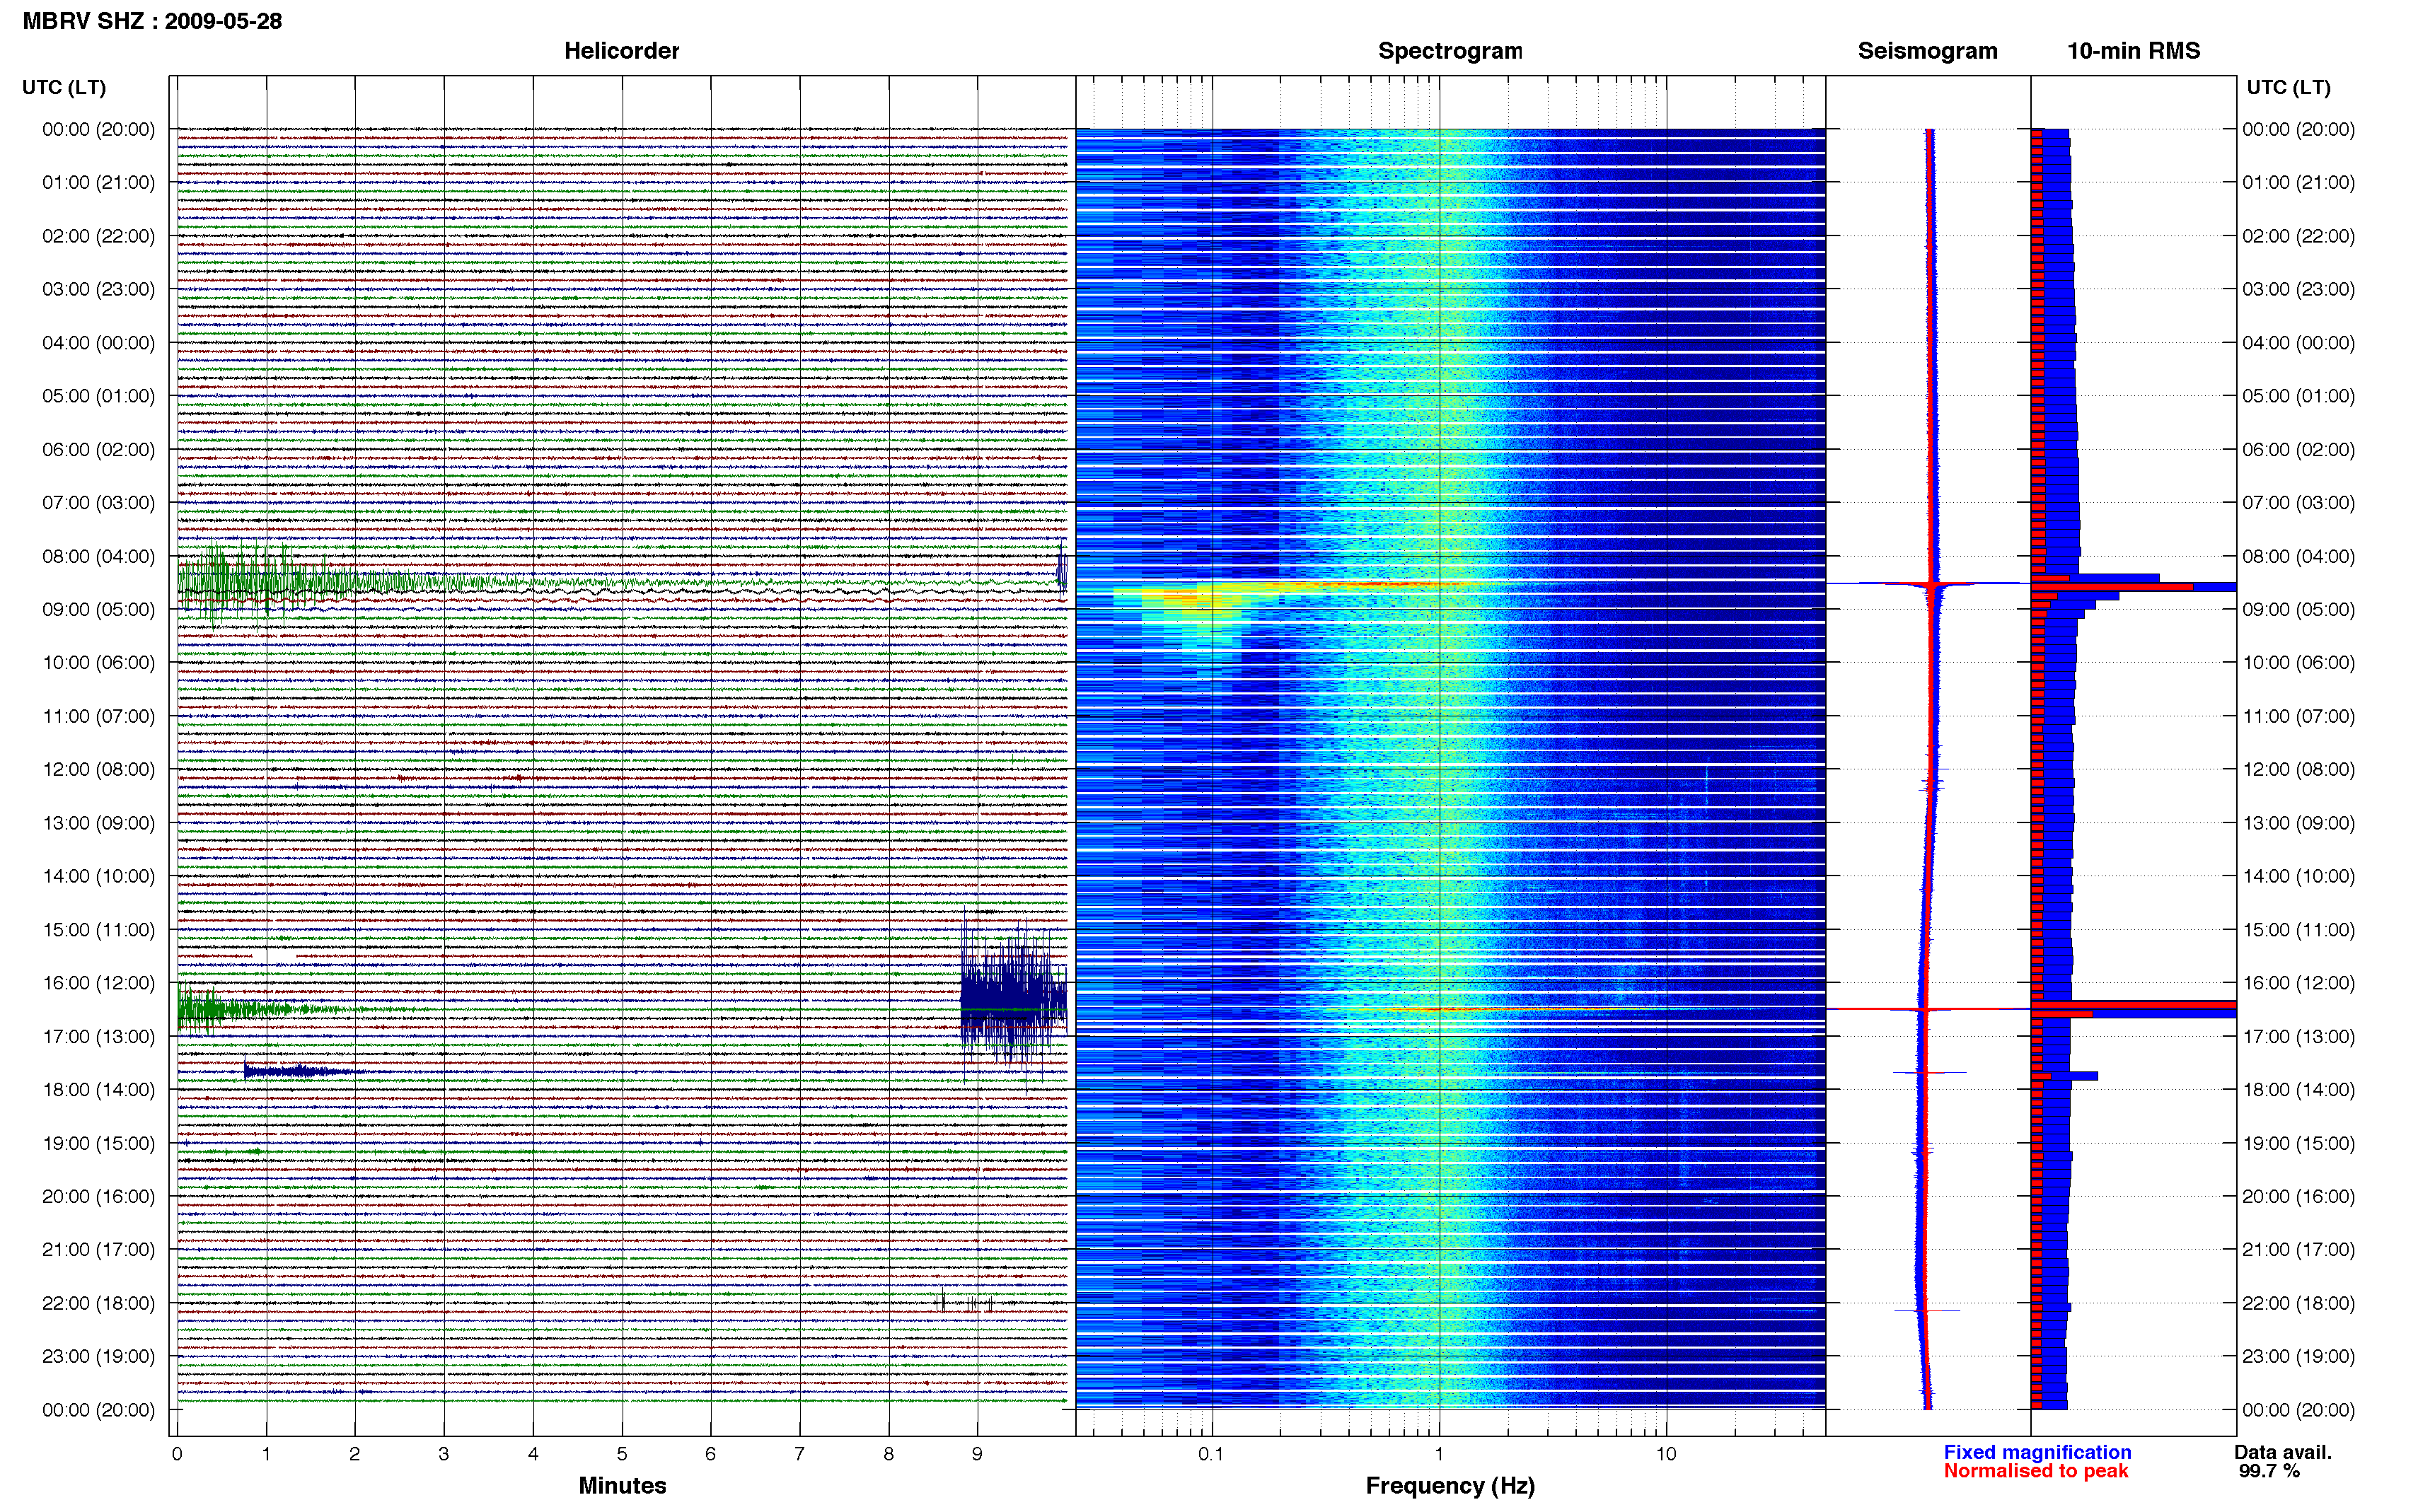
Task: Click right-axis time label 08:00 (04:00)
Action: click(x=2298, y=556)
